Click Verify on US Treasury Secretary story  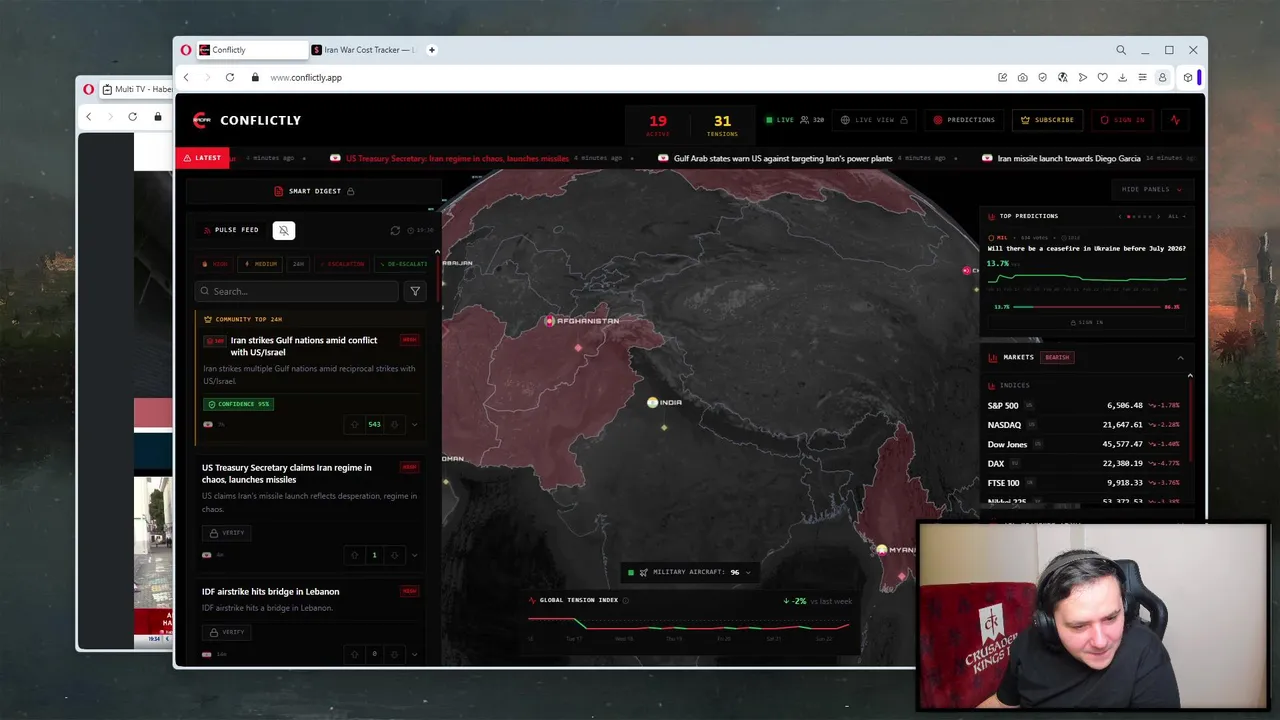[x=227, y=533]
